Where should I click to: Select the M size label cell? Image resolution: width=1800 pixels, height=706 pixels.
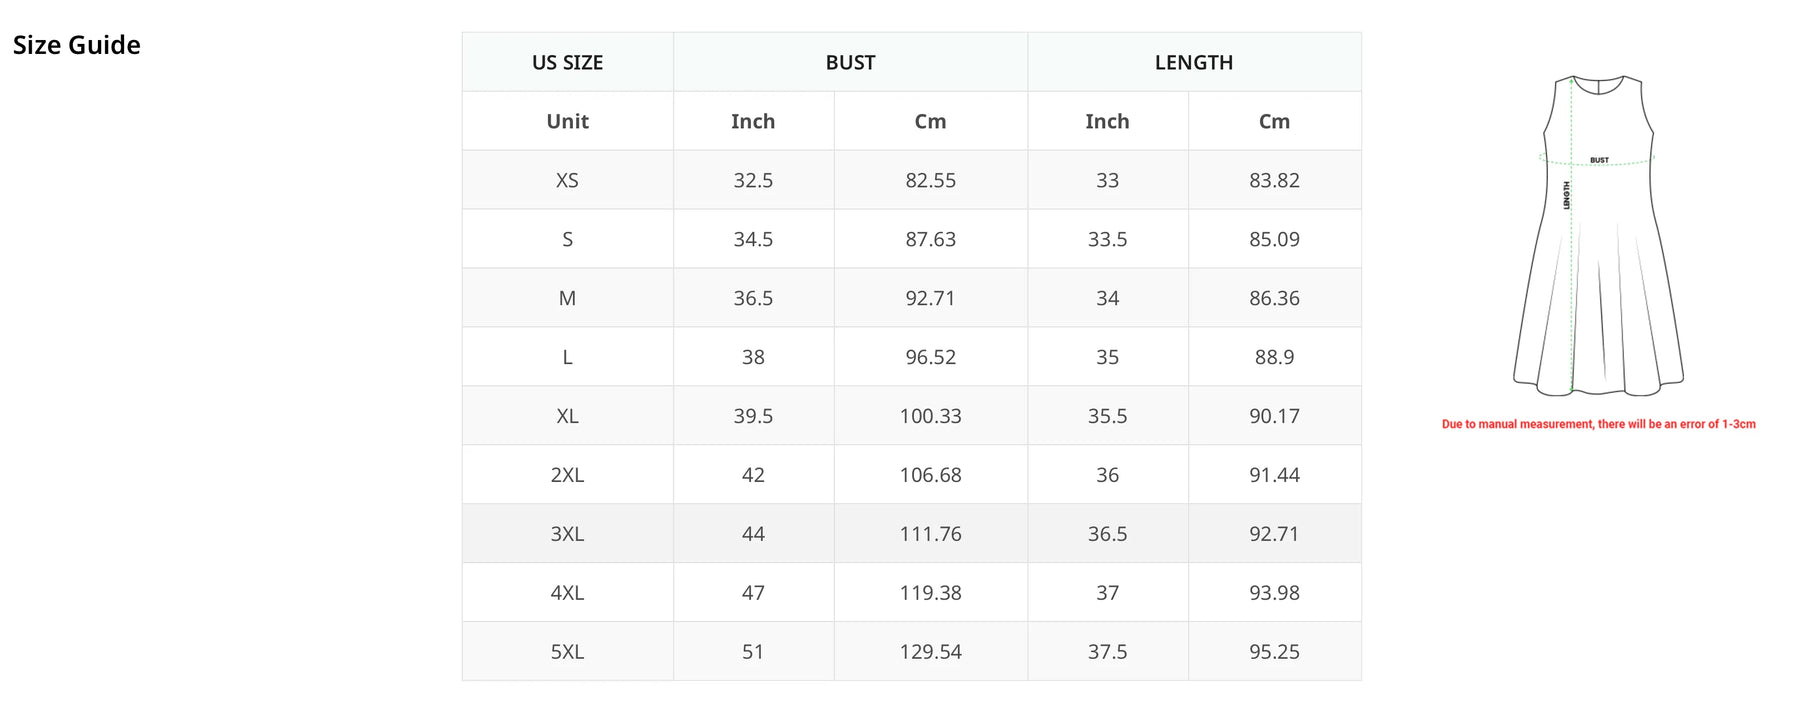pyautogui.click(x=567, y=298)
